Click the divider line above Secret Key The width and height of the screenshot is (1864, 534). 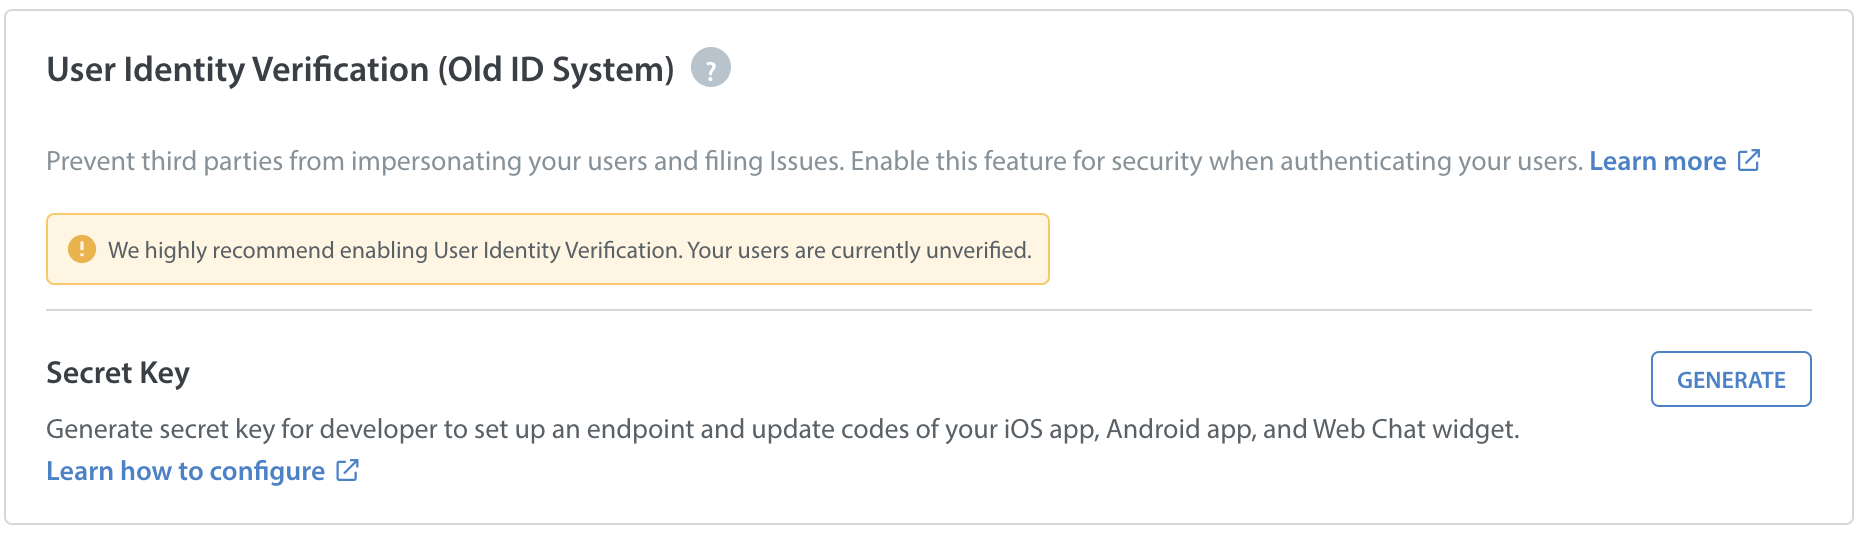pos(929,310)
